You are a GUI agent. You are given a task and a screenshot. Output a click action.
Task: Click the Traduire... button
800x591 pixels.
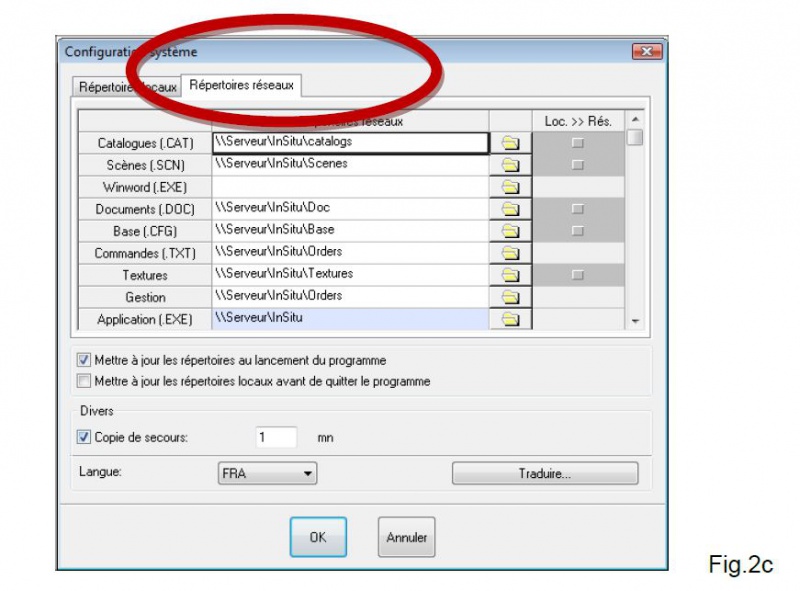point(544,474)
